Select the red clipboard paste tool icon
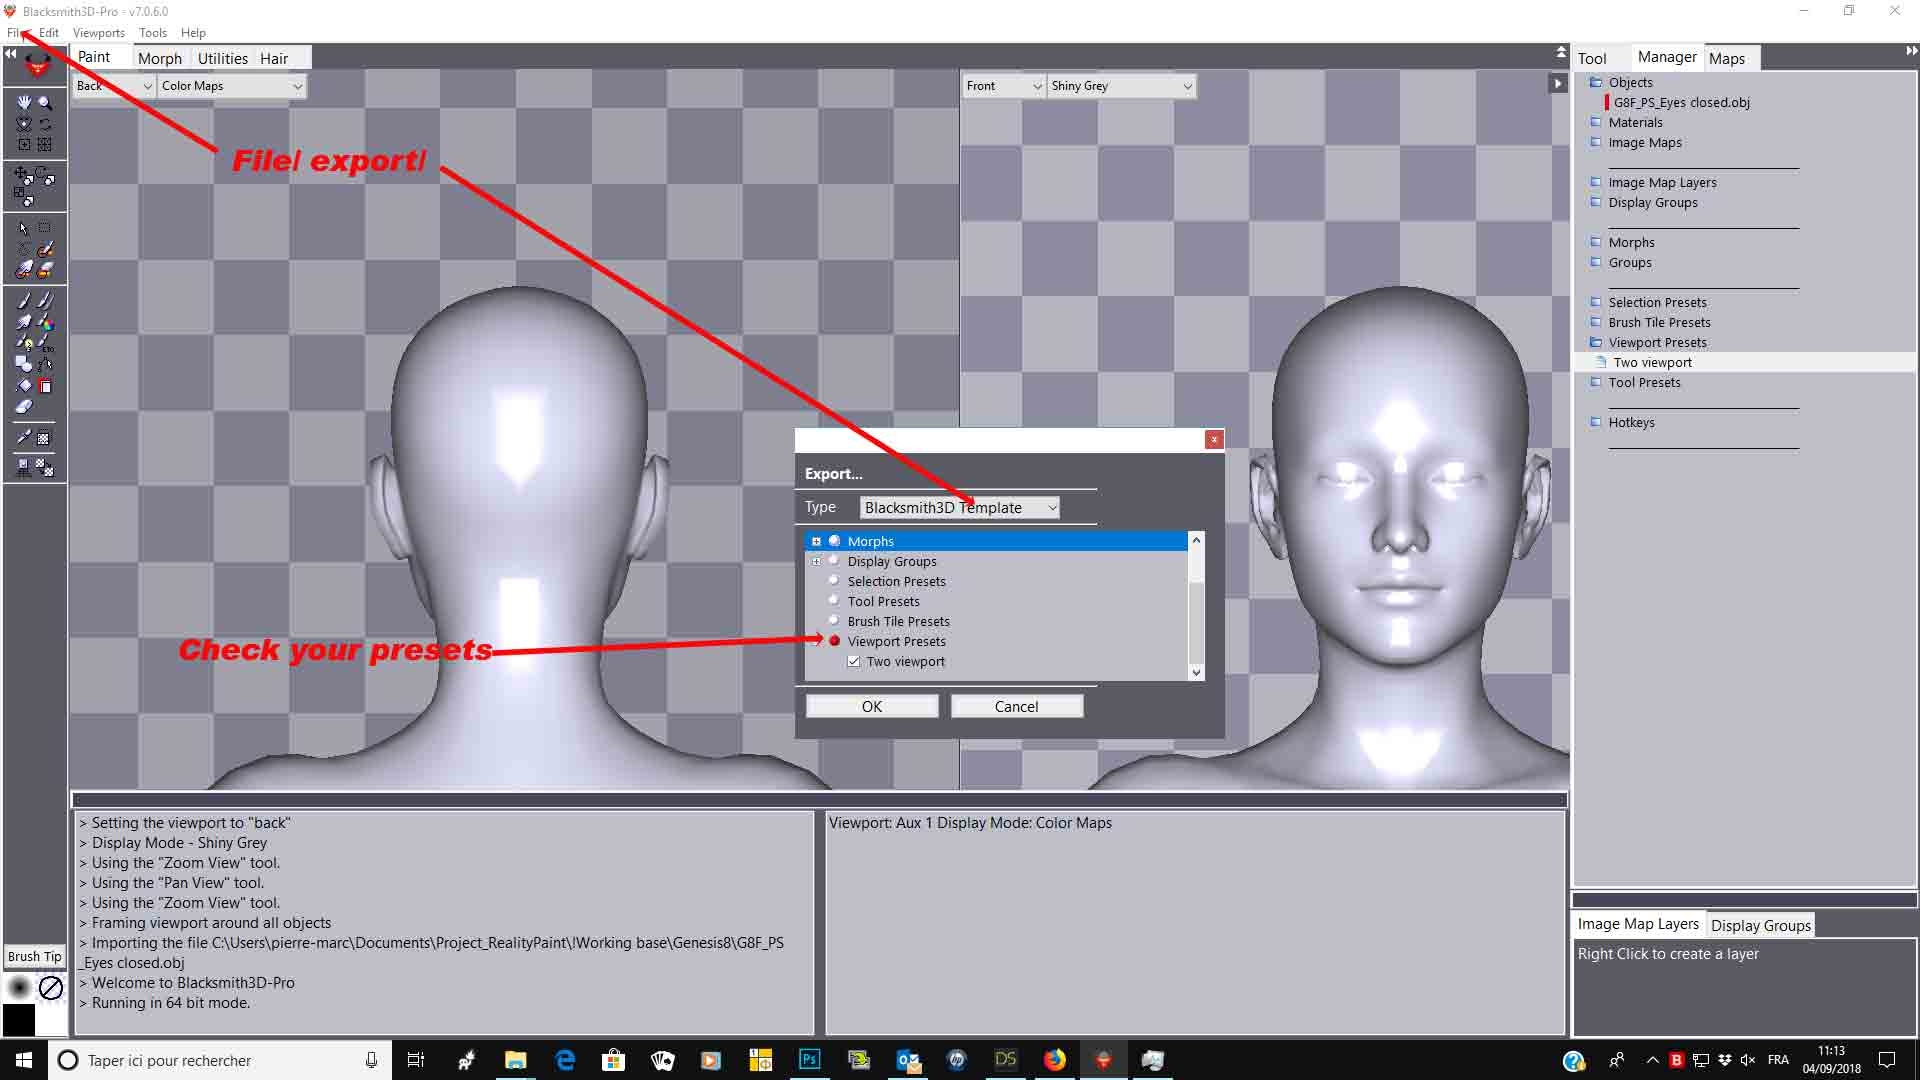Viewport: 1920px width, 1080px height. pos(45,386)
